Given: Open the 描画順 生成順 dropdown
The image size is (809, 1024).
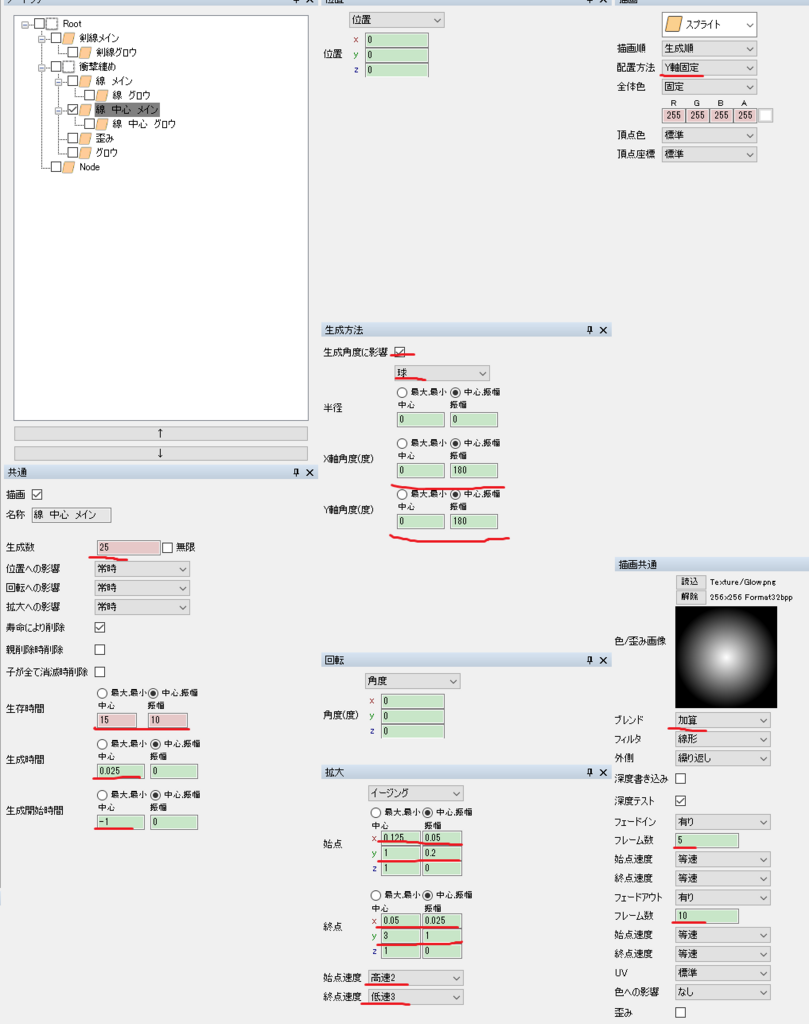Looking at the screenshot, I should click(709, 48).
